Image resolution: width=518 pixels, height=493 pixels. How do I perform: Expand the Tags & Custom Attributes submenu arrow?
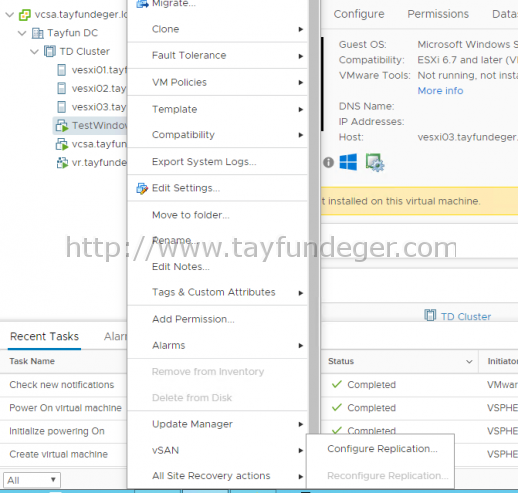coord(301,293)
